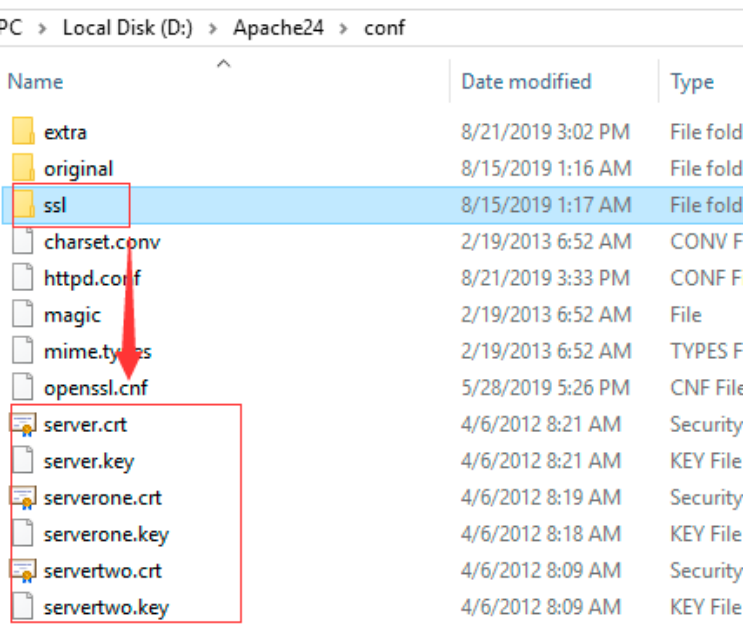Viewport: 743px width, 630px height.
Task: Click the server.crt certificate icon
Action: point(22,424)
